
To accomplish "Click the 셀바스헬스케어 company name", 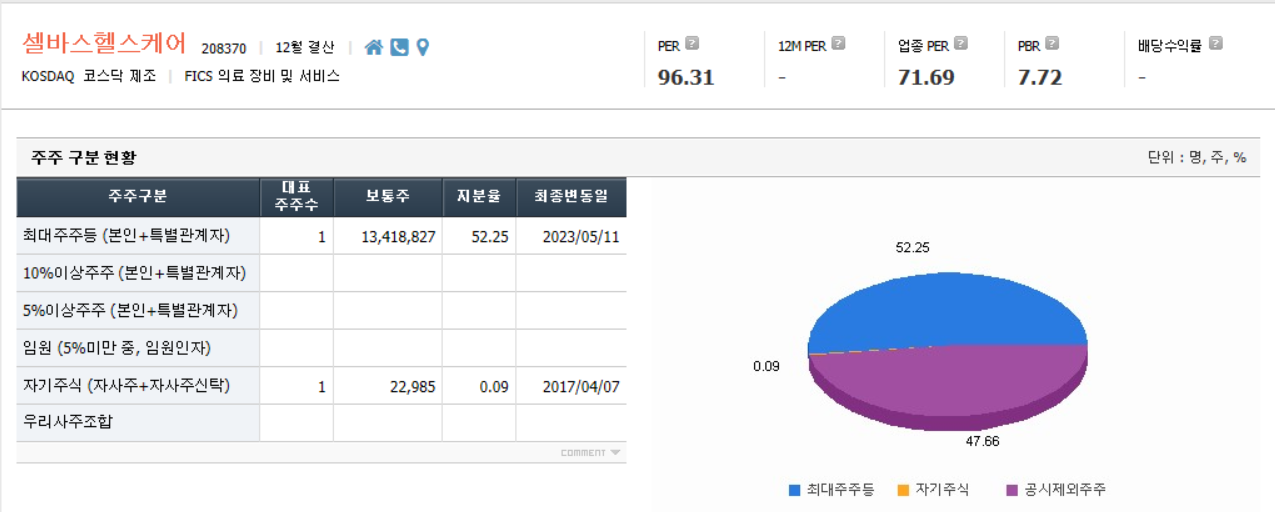I will (104, 44).
